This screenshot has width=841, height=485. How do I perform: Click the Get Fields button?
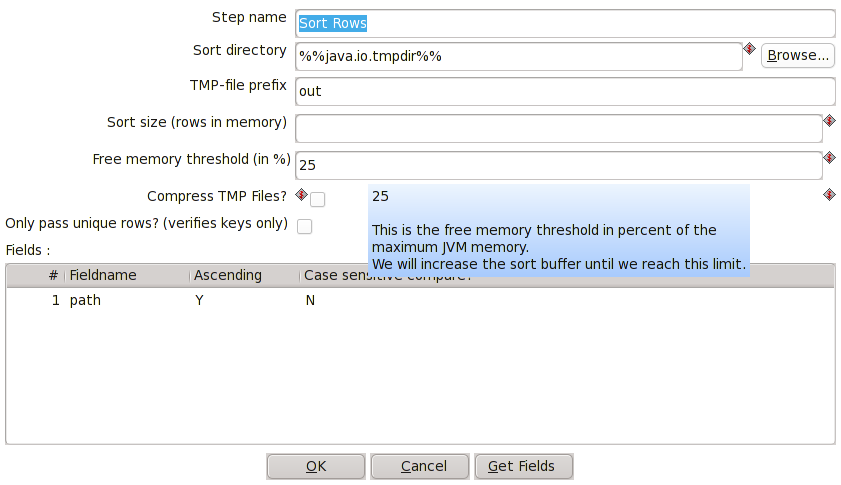(524, 466)
